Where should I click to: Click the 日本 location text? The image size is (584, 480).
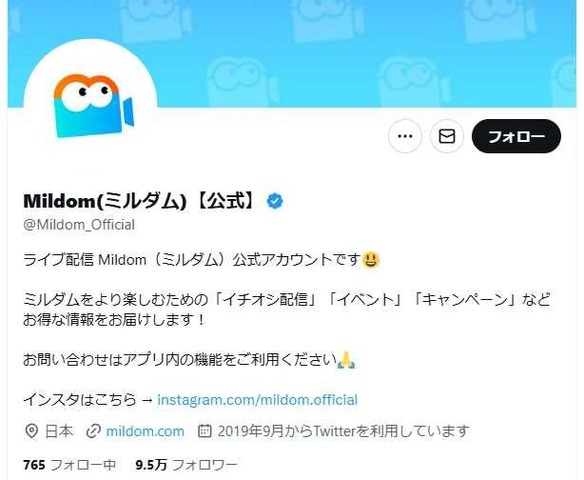pos(59,431)
